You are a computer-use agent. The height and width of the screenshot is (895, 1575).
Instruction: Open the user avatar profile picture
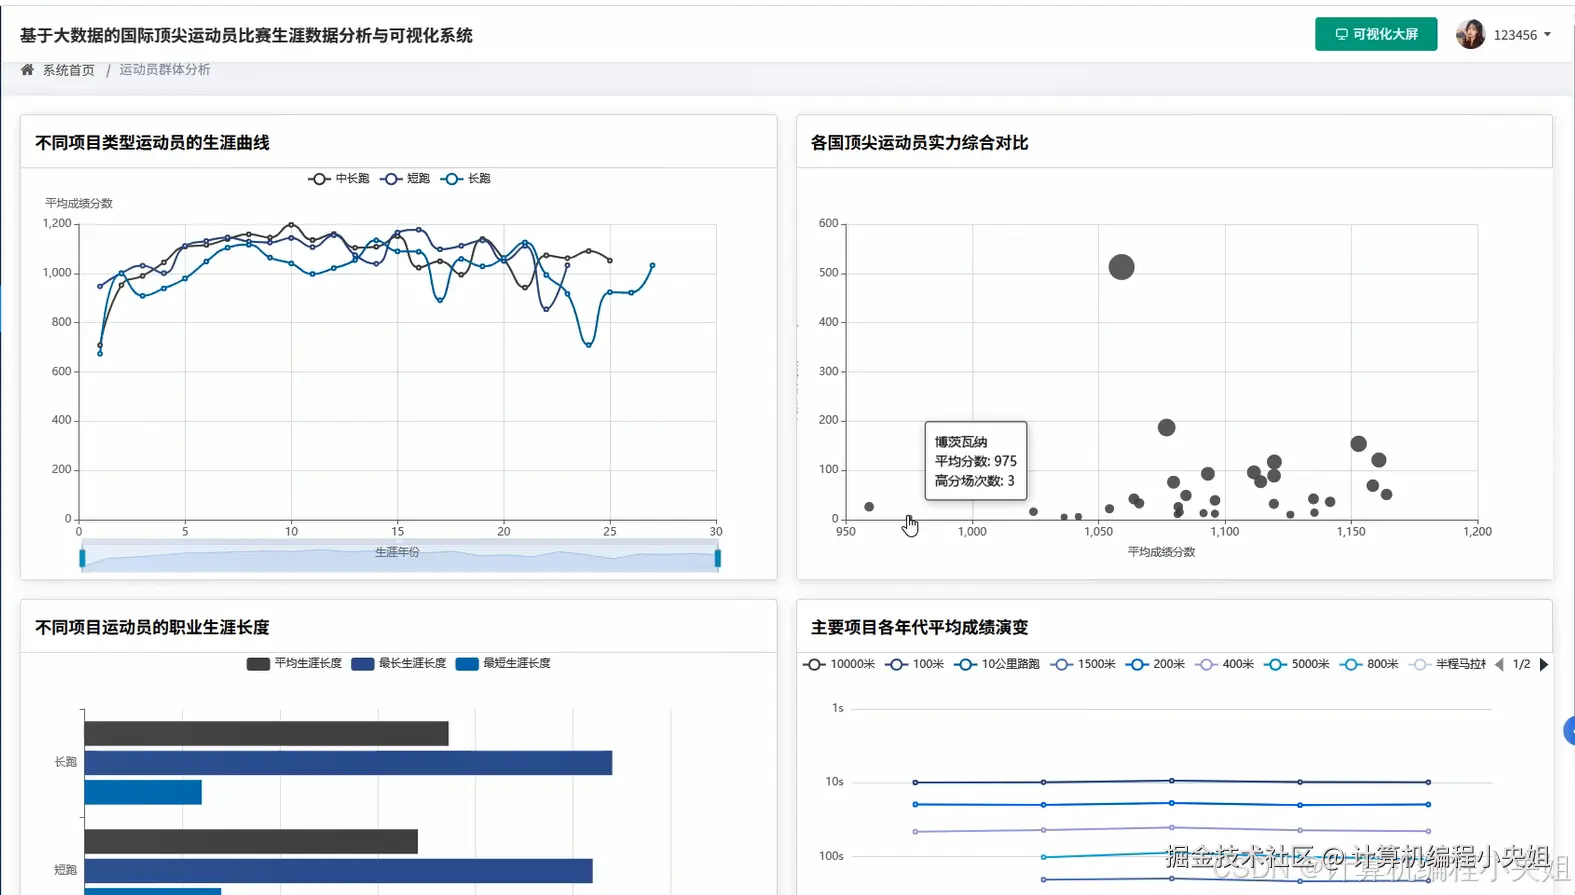pyautogui.click(x=1470, y=34)
